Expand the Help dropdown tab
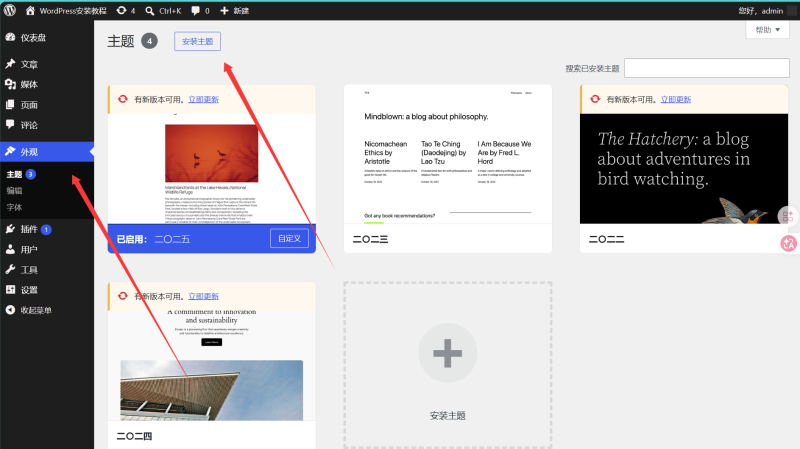 (x=767, y=30)
